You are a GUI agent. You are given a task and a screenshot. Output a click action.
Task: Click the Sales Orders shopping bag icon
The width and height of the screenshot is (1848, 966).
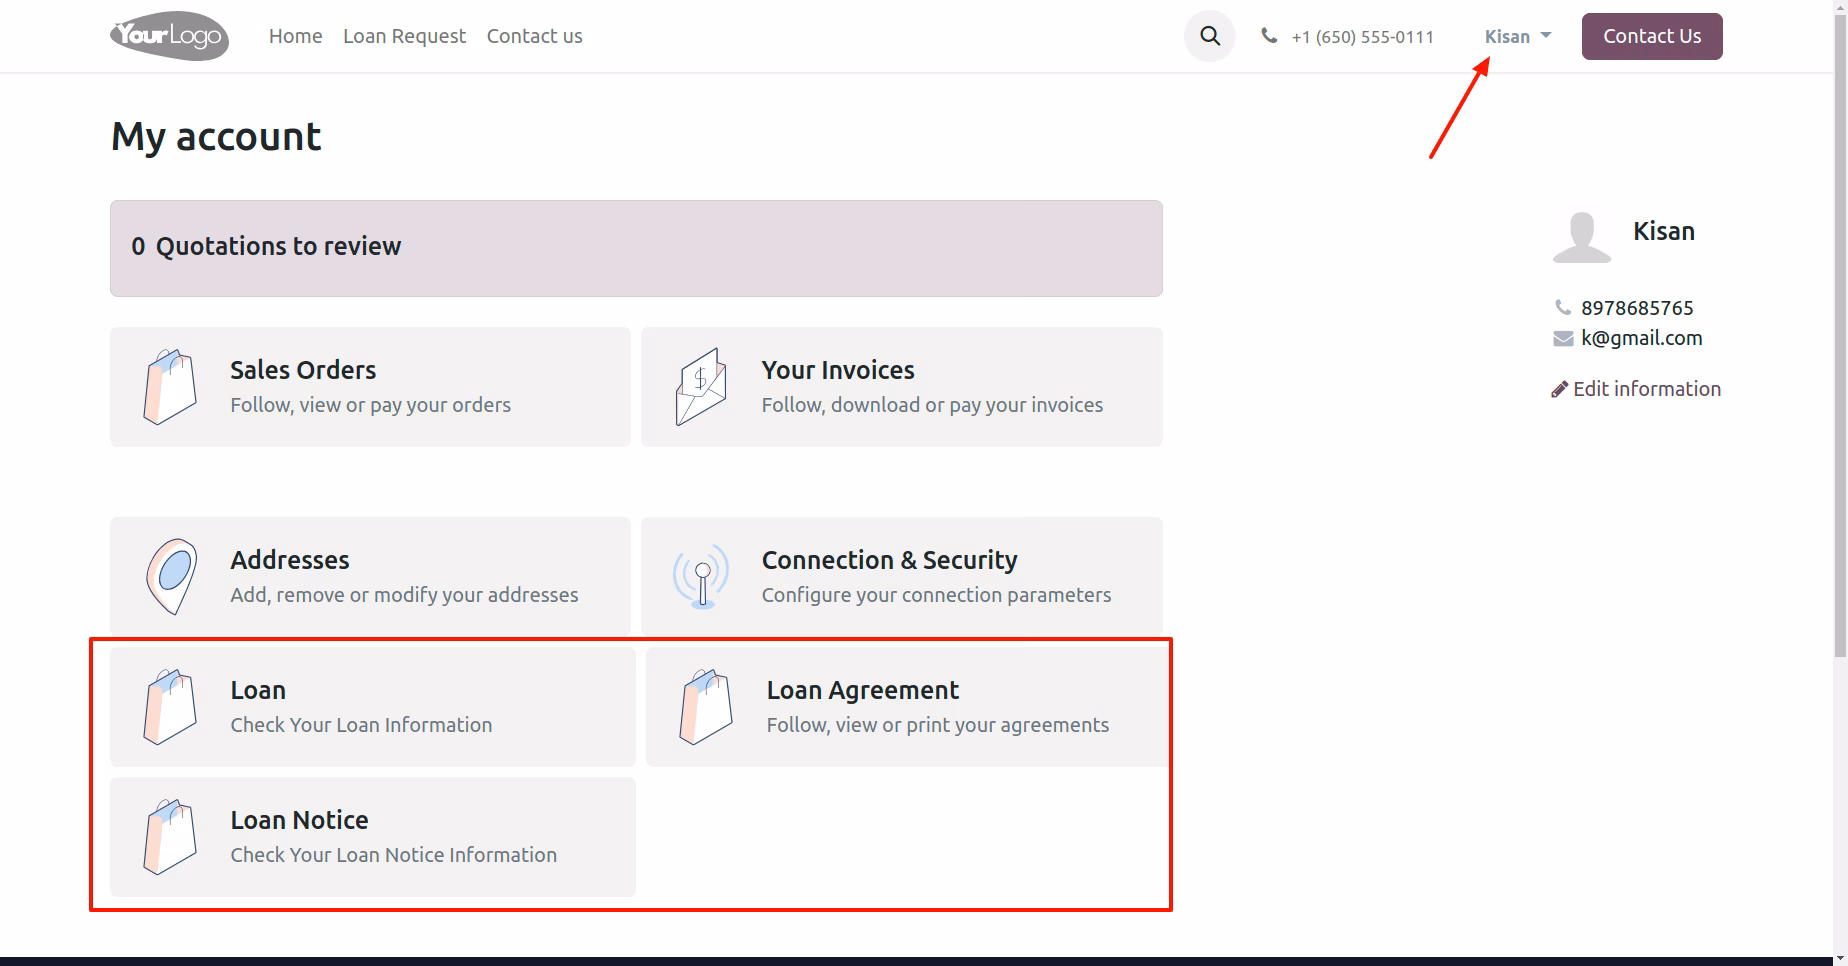click(x=170, y=387)
